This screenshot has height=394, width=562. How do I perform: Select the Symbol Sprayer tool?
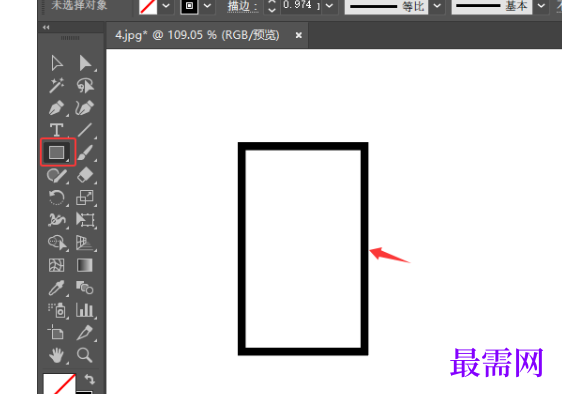pyautogui.click(x=57, y=310)
